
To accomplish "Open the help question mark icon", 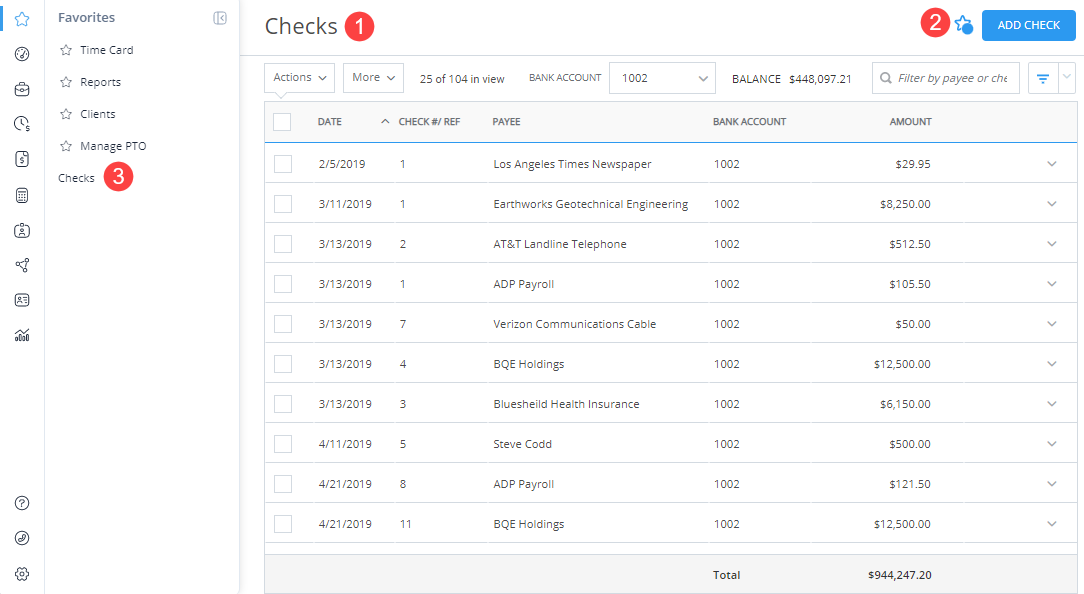I will (22, 503).
